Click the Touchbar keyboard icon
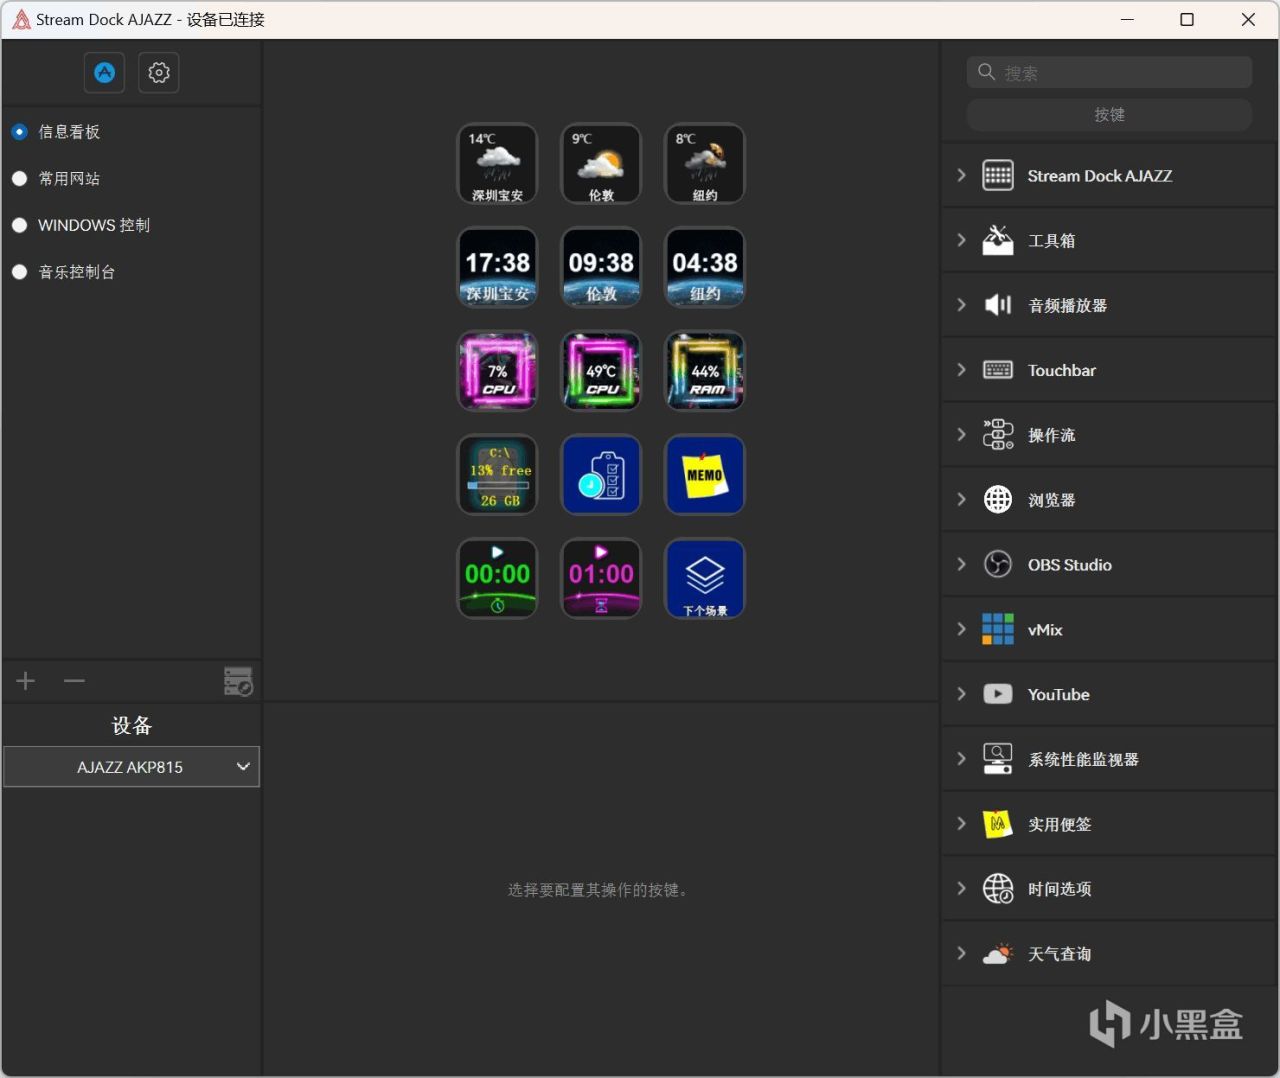The image size is (1280, 1078). tap(998, 370)
